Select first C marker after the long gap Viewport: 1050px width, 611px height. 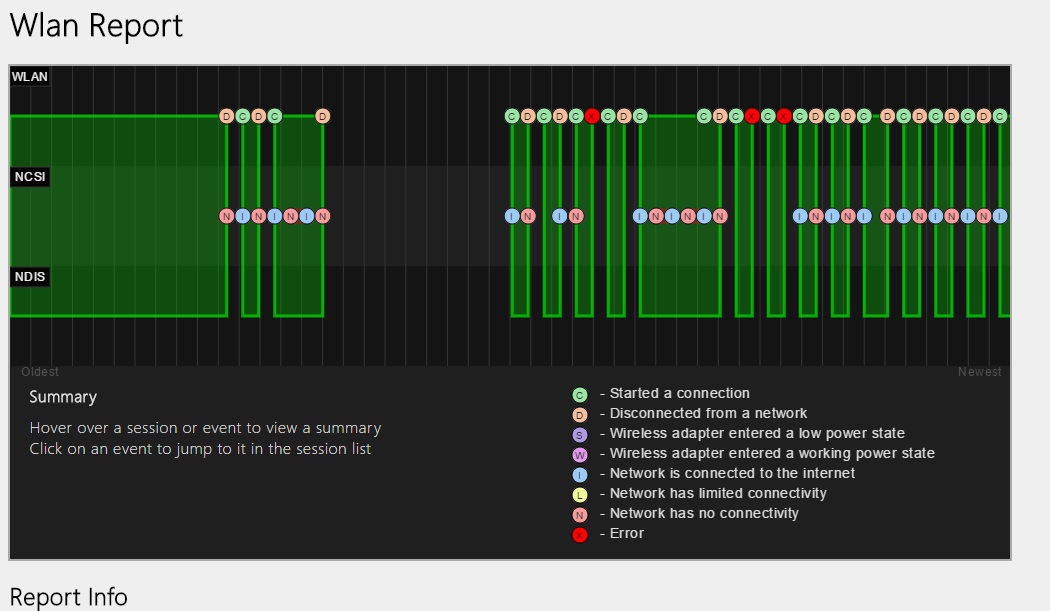click(512, 117)
